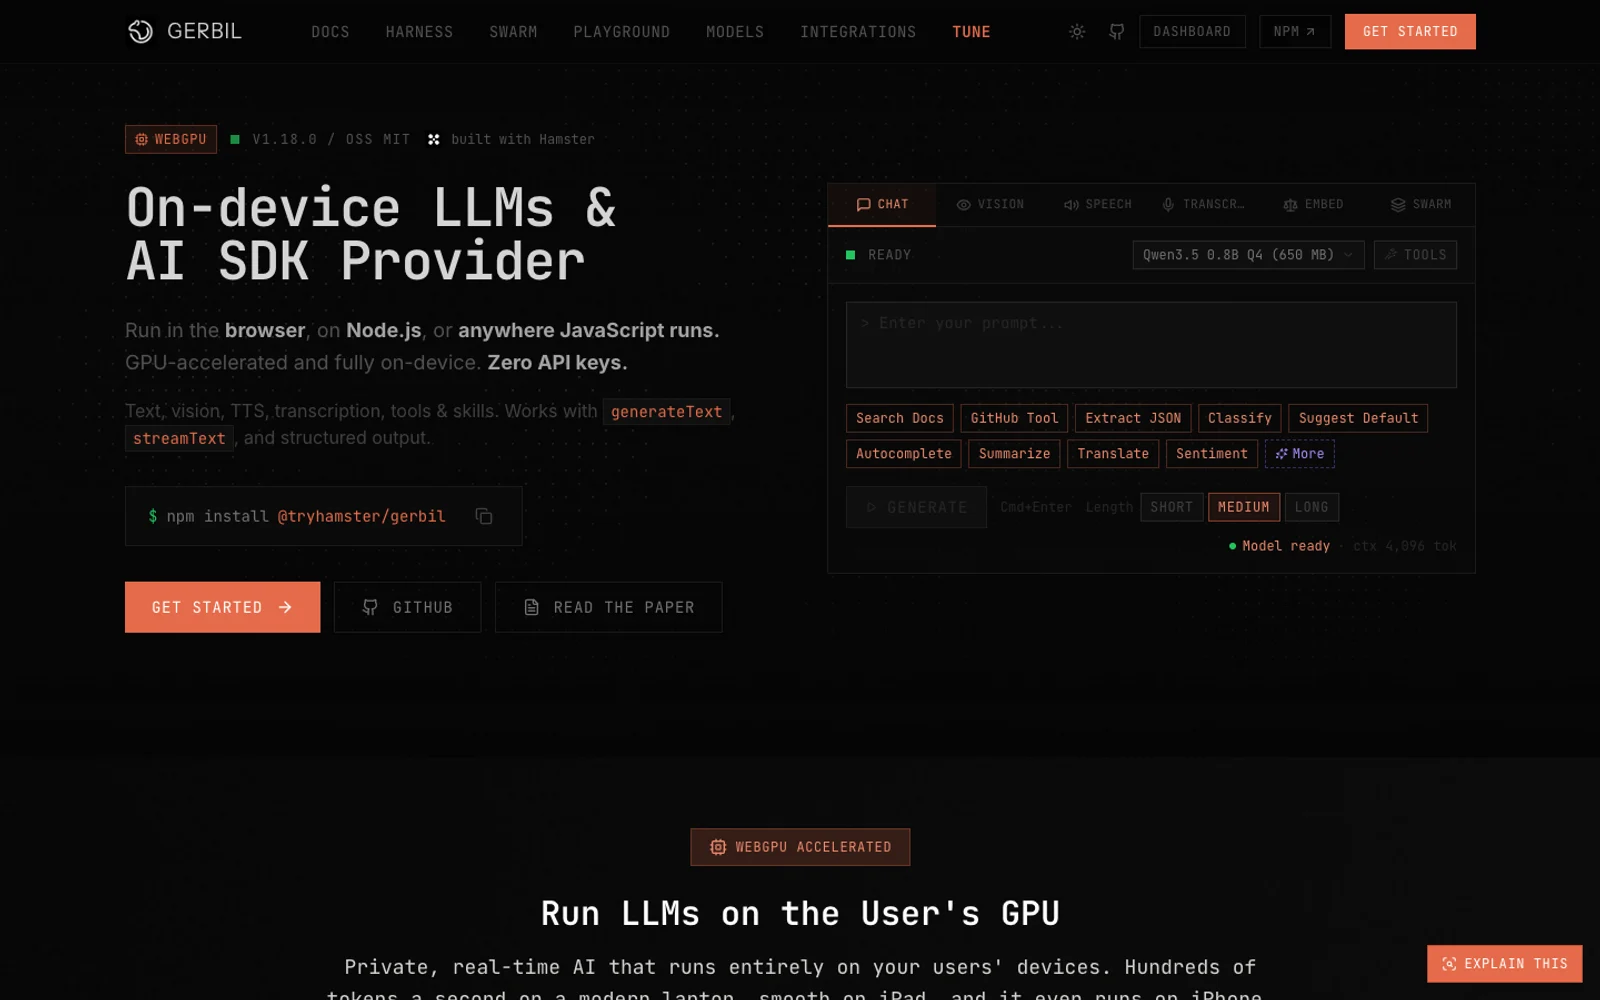This screenshot has height=1000, width=1600.
Task: Open the INTEGRATIONS nav link
Action: (858, 32)
